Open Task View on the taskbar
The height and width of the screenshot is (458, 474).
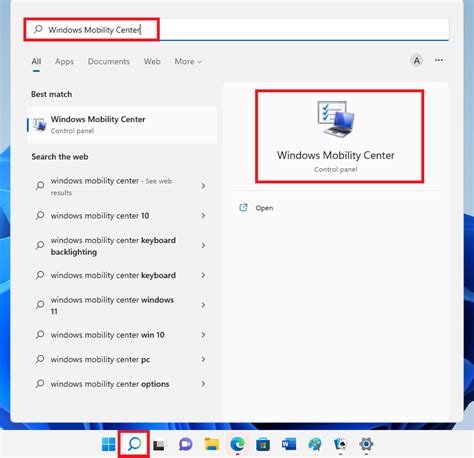click(x=159, y=445)
